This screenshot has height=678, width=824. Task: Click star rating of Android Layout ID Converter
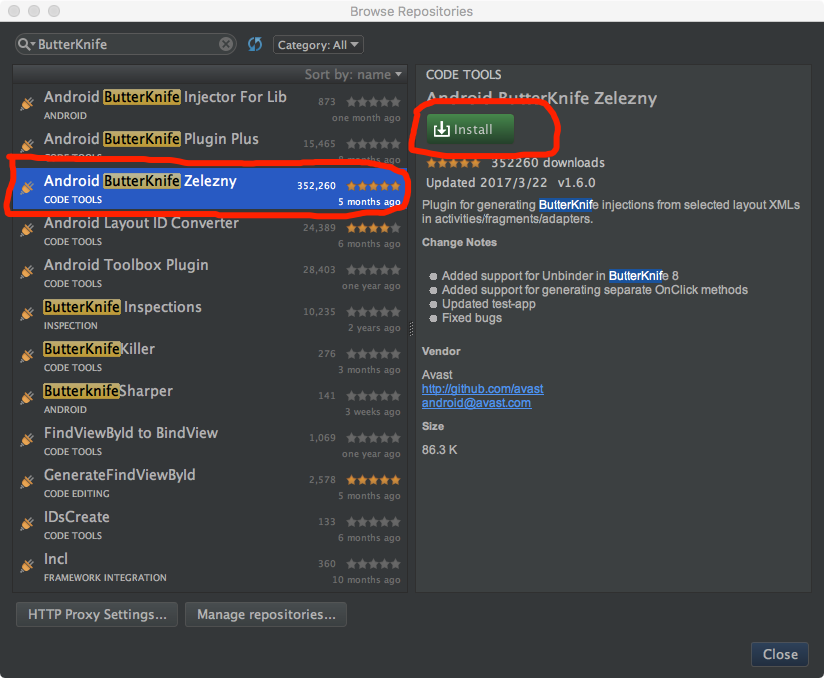pos(373,228)
